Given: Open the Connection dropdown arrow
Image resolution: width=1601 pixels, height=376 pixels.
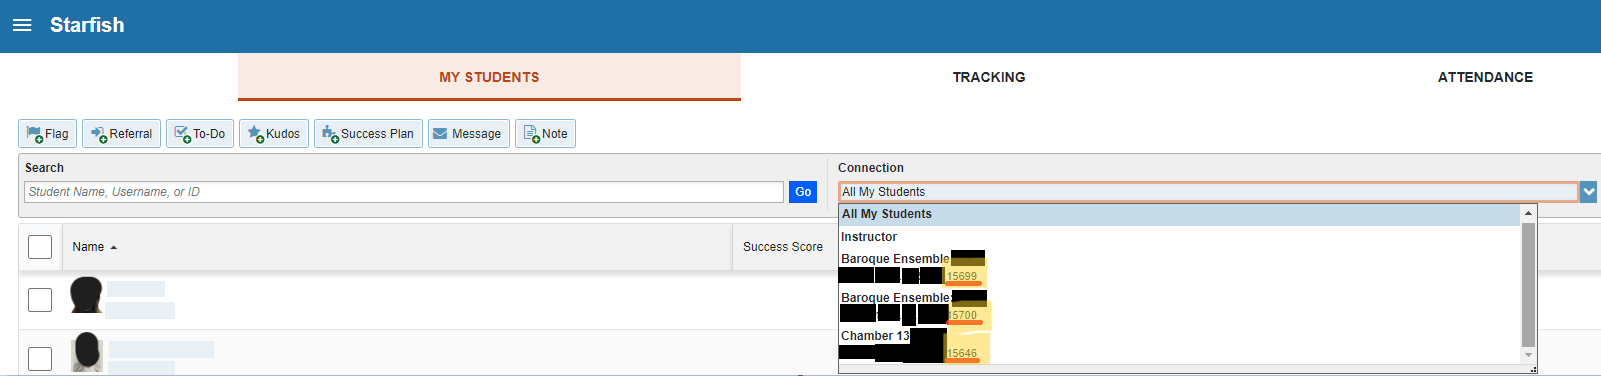Looking at the screenshot, I should pyautogui.click(x=1589, y=192).
